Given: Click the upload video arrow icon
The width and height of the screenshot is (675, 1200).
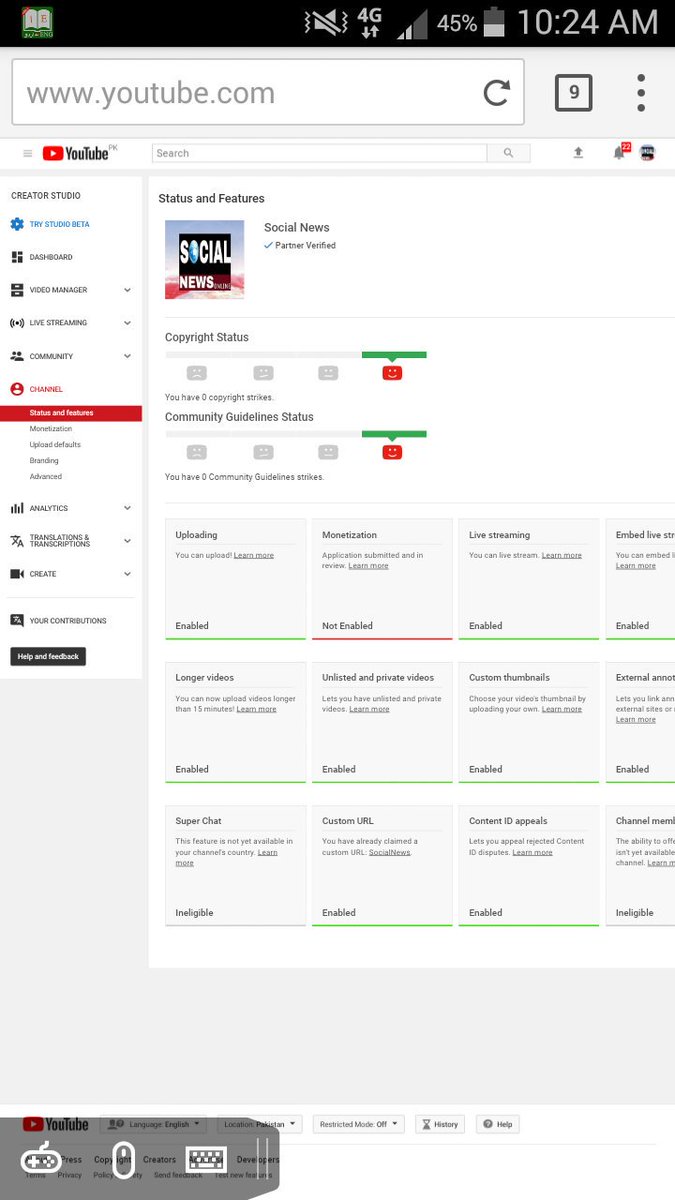Looking at the screenshot, I should coord(578,153).
